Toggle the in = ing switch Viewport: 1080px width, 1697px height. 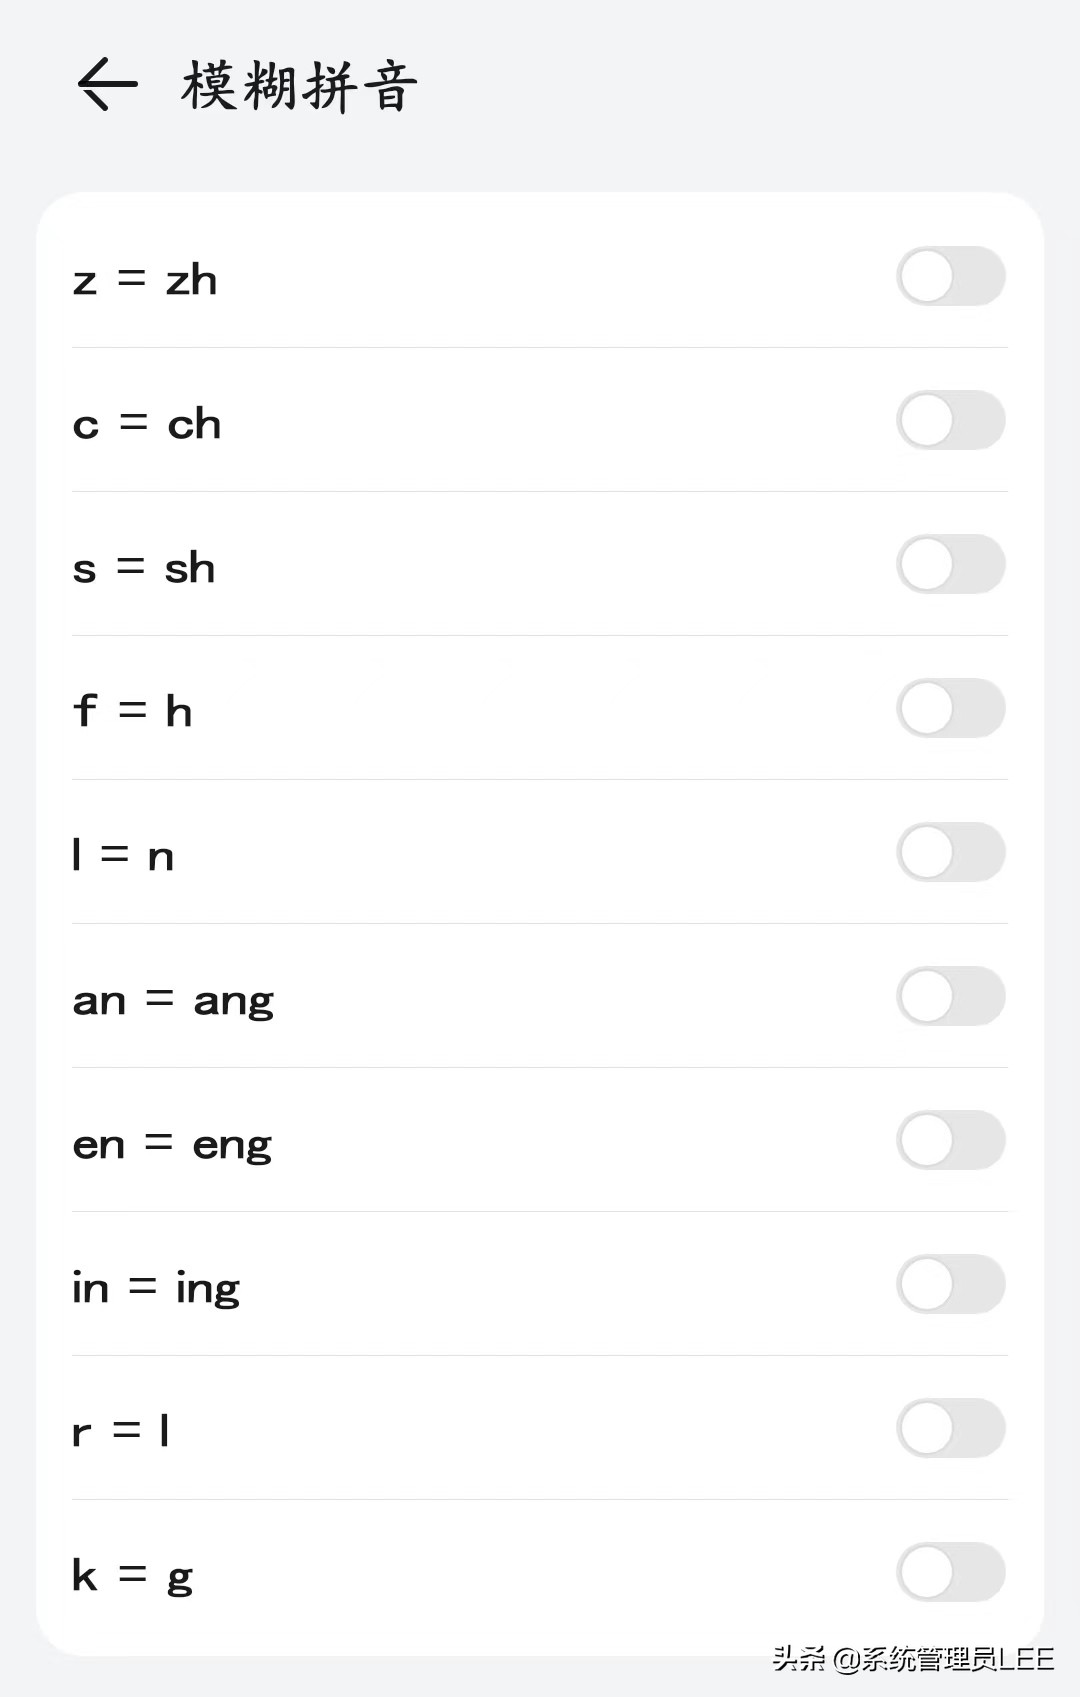950,1285
